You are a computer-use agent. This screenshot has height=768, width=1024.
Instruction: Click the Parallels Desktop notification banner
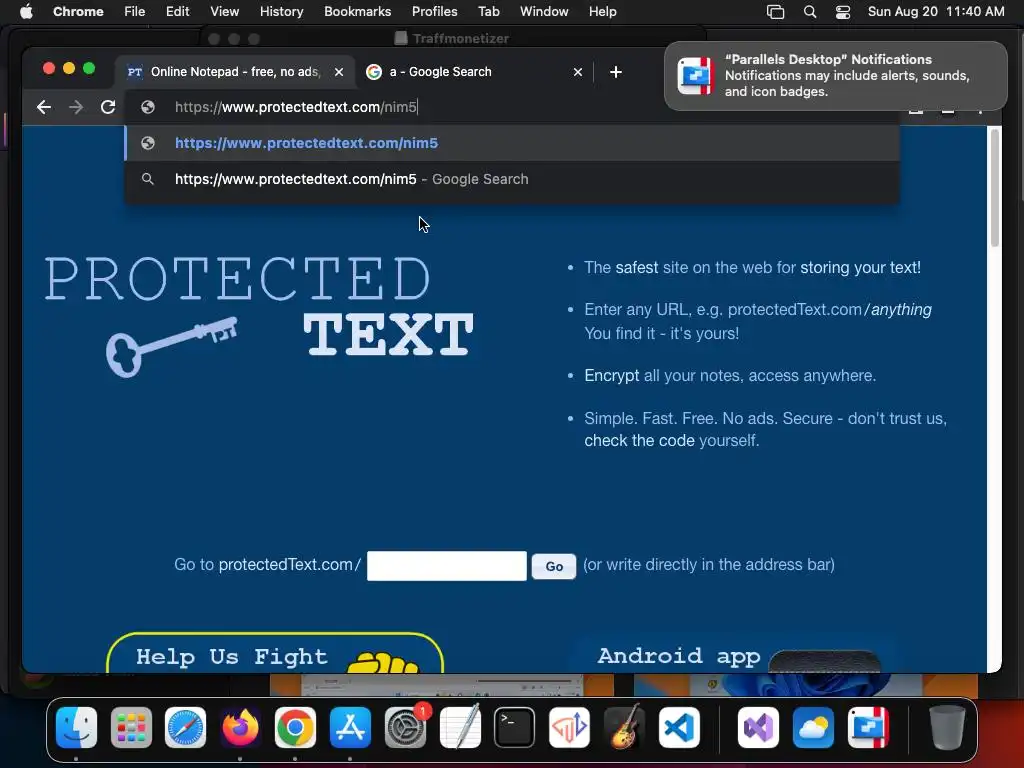pyautogui.click(x=836, y=76)
